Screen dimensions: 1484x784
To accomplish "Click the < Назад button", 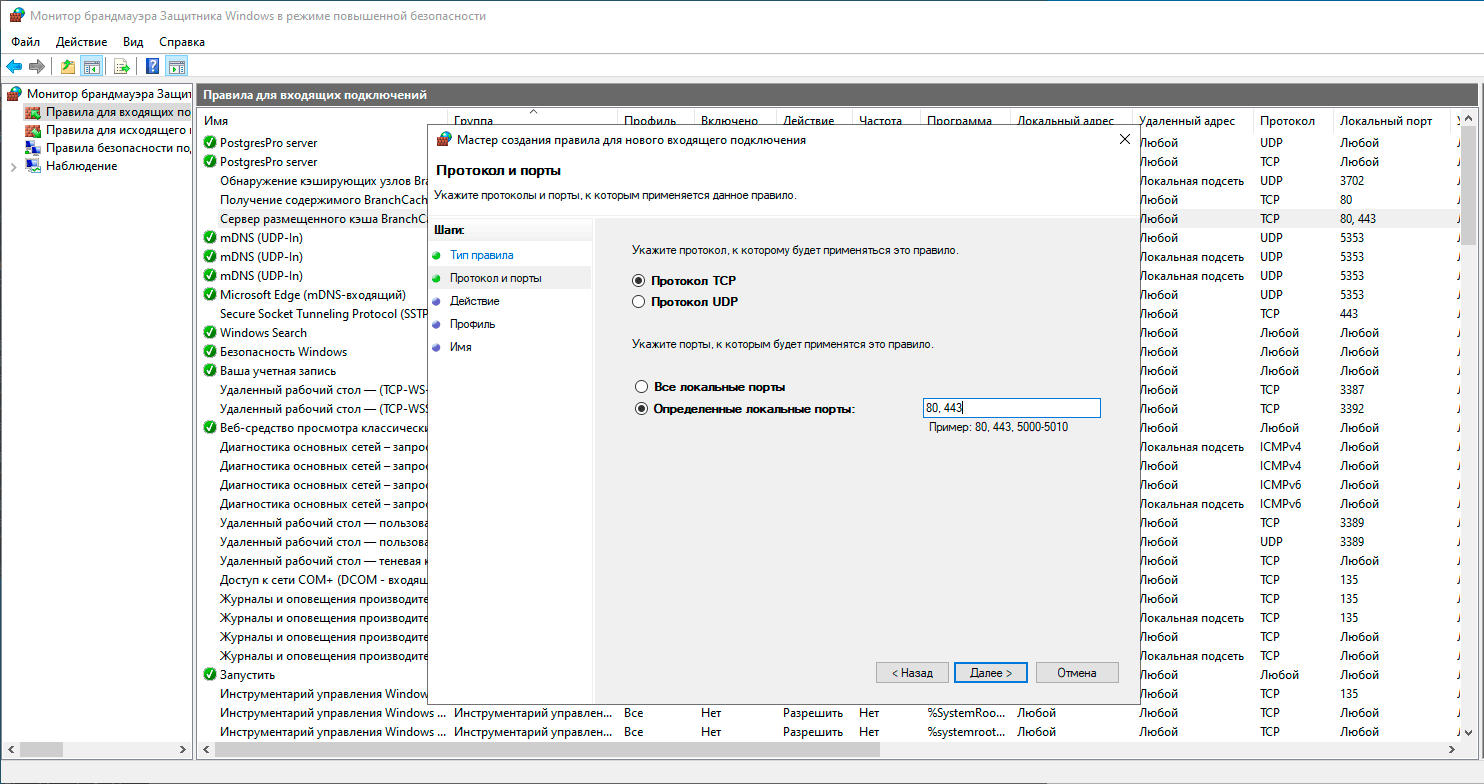I will click(x=912, y=673).
